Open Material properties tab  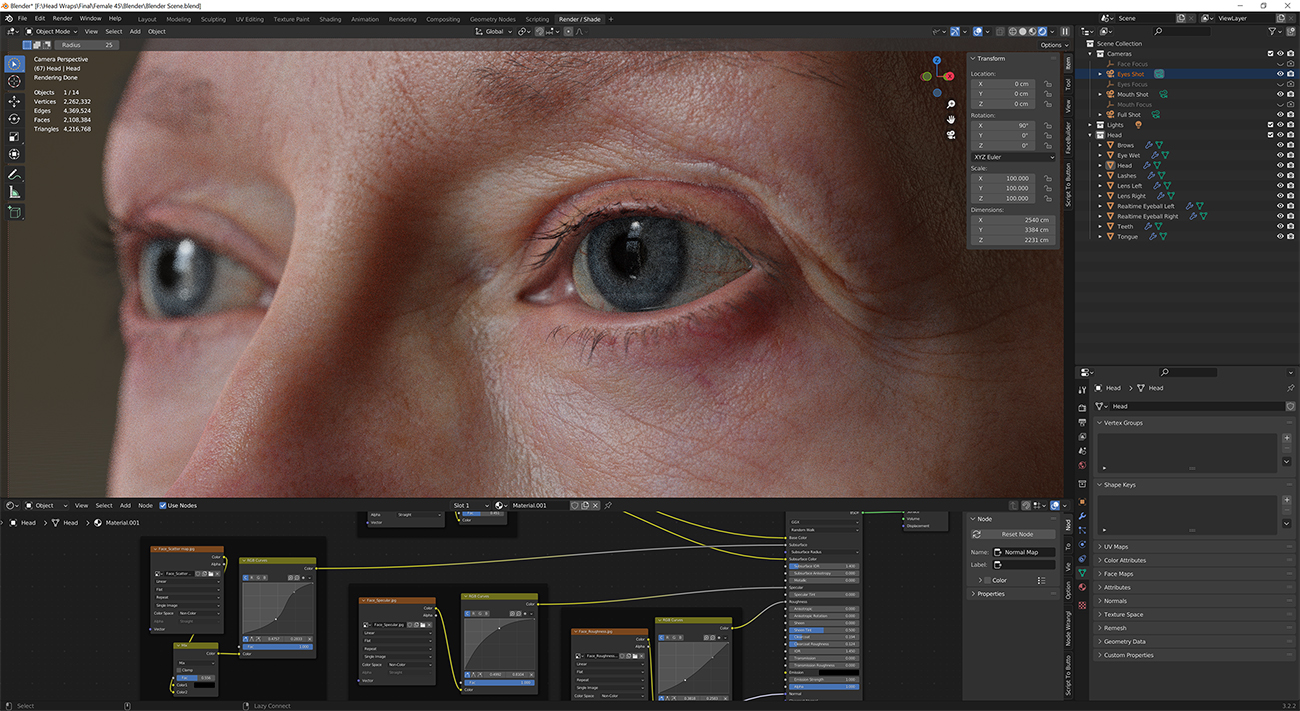click(x=1082, y=587)
